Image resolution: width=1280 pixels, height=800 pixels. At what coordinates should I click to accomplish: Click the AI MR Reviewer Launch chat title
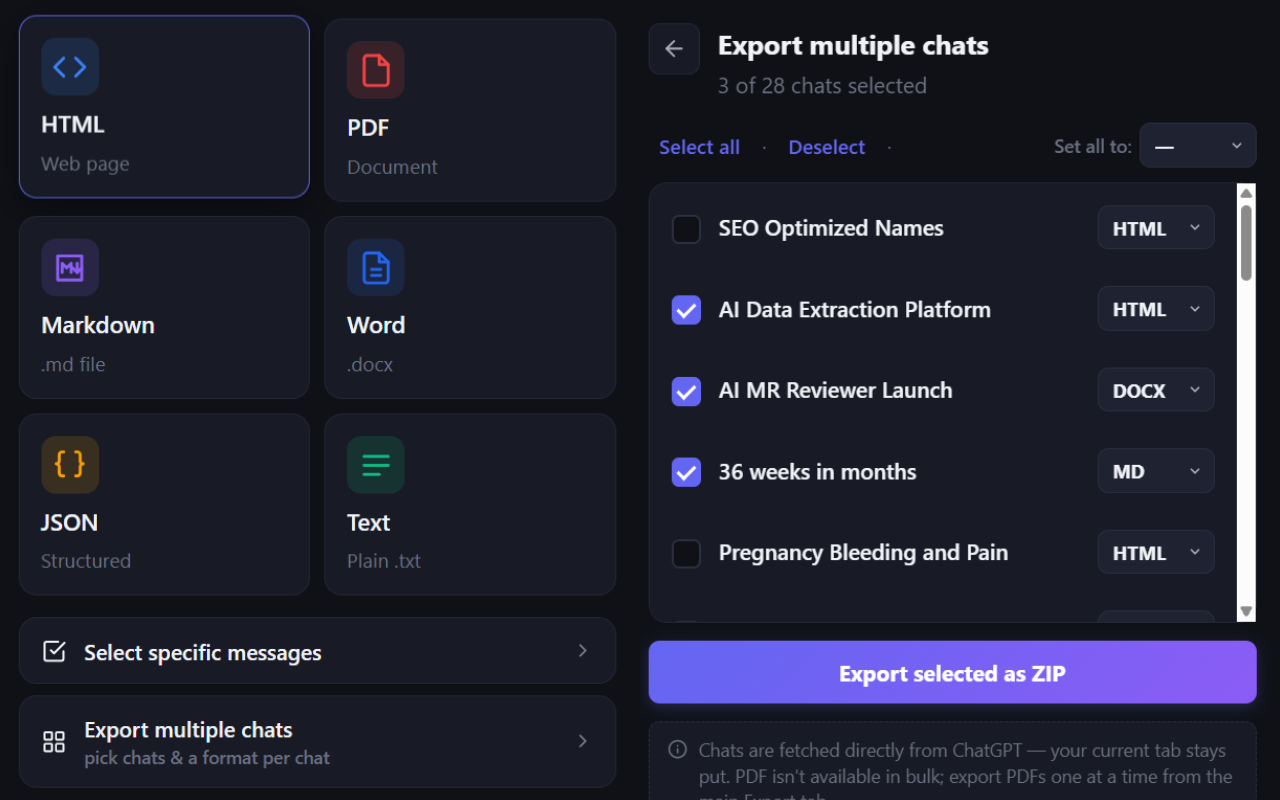point(835,391)
